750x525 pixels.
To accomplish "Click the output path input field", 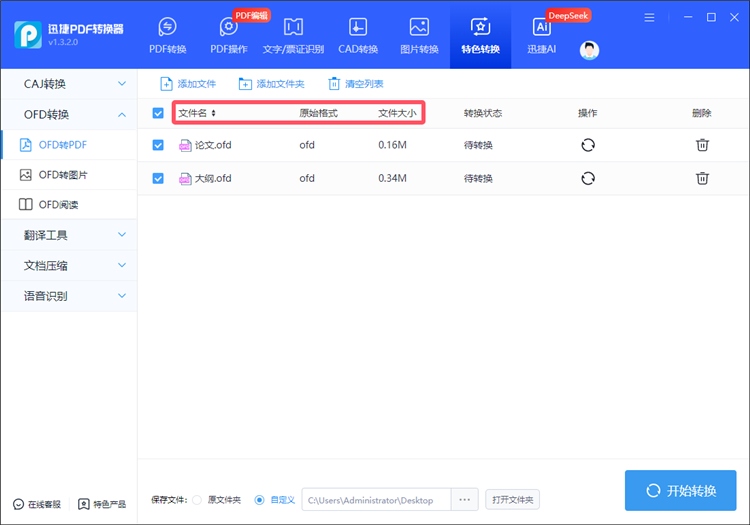I will click(376, 500).
